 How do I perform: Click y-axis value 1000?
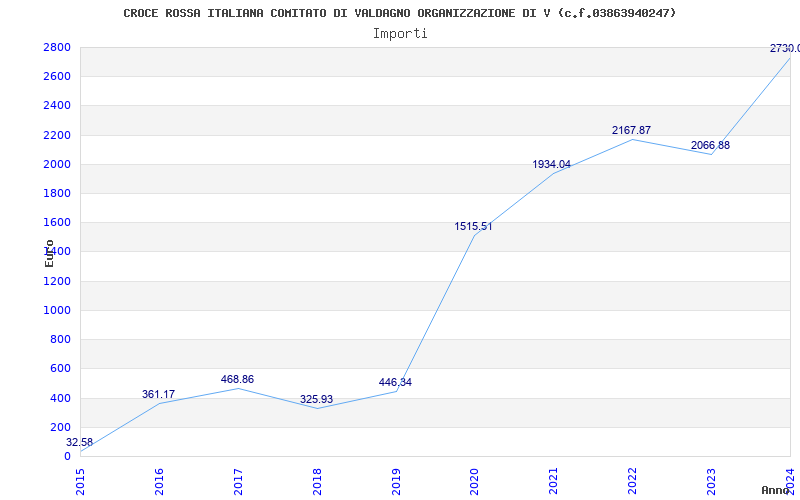(57, 310)
